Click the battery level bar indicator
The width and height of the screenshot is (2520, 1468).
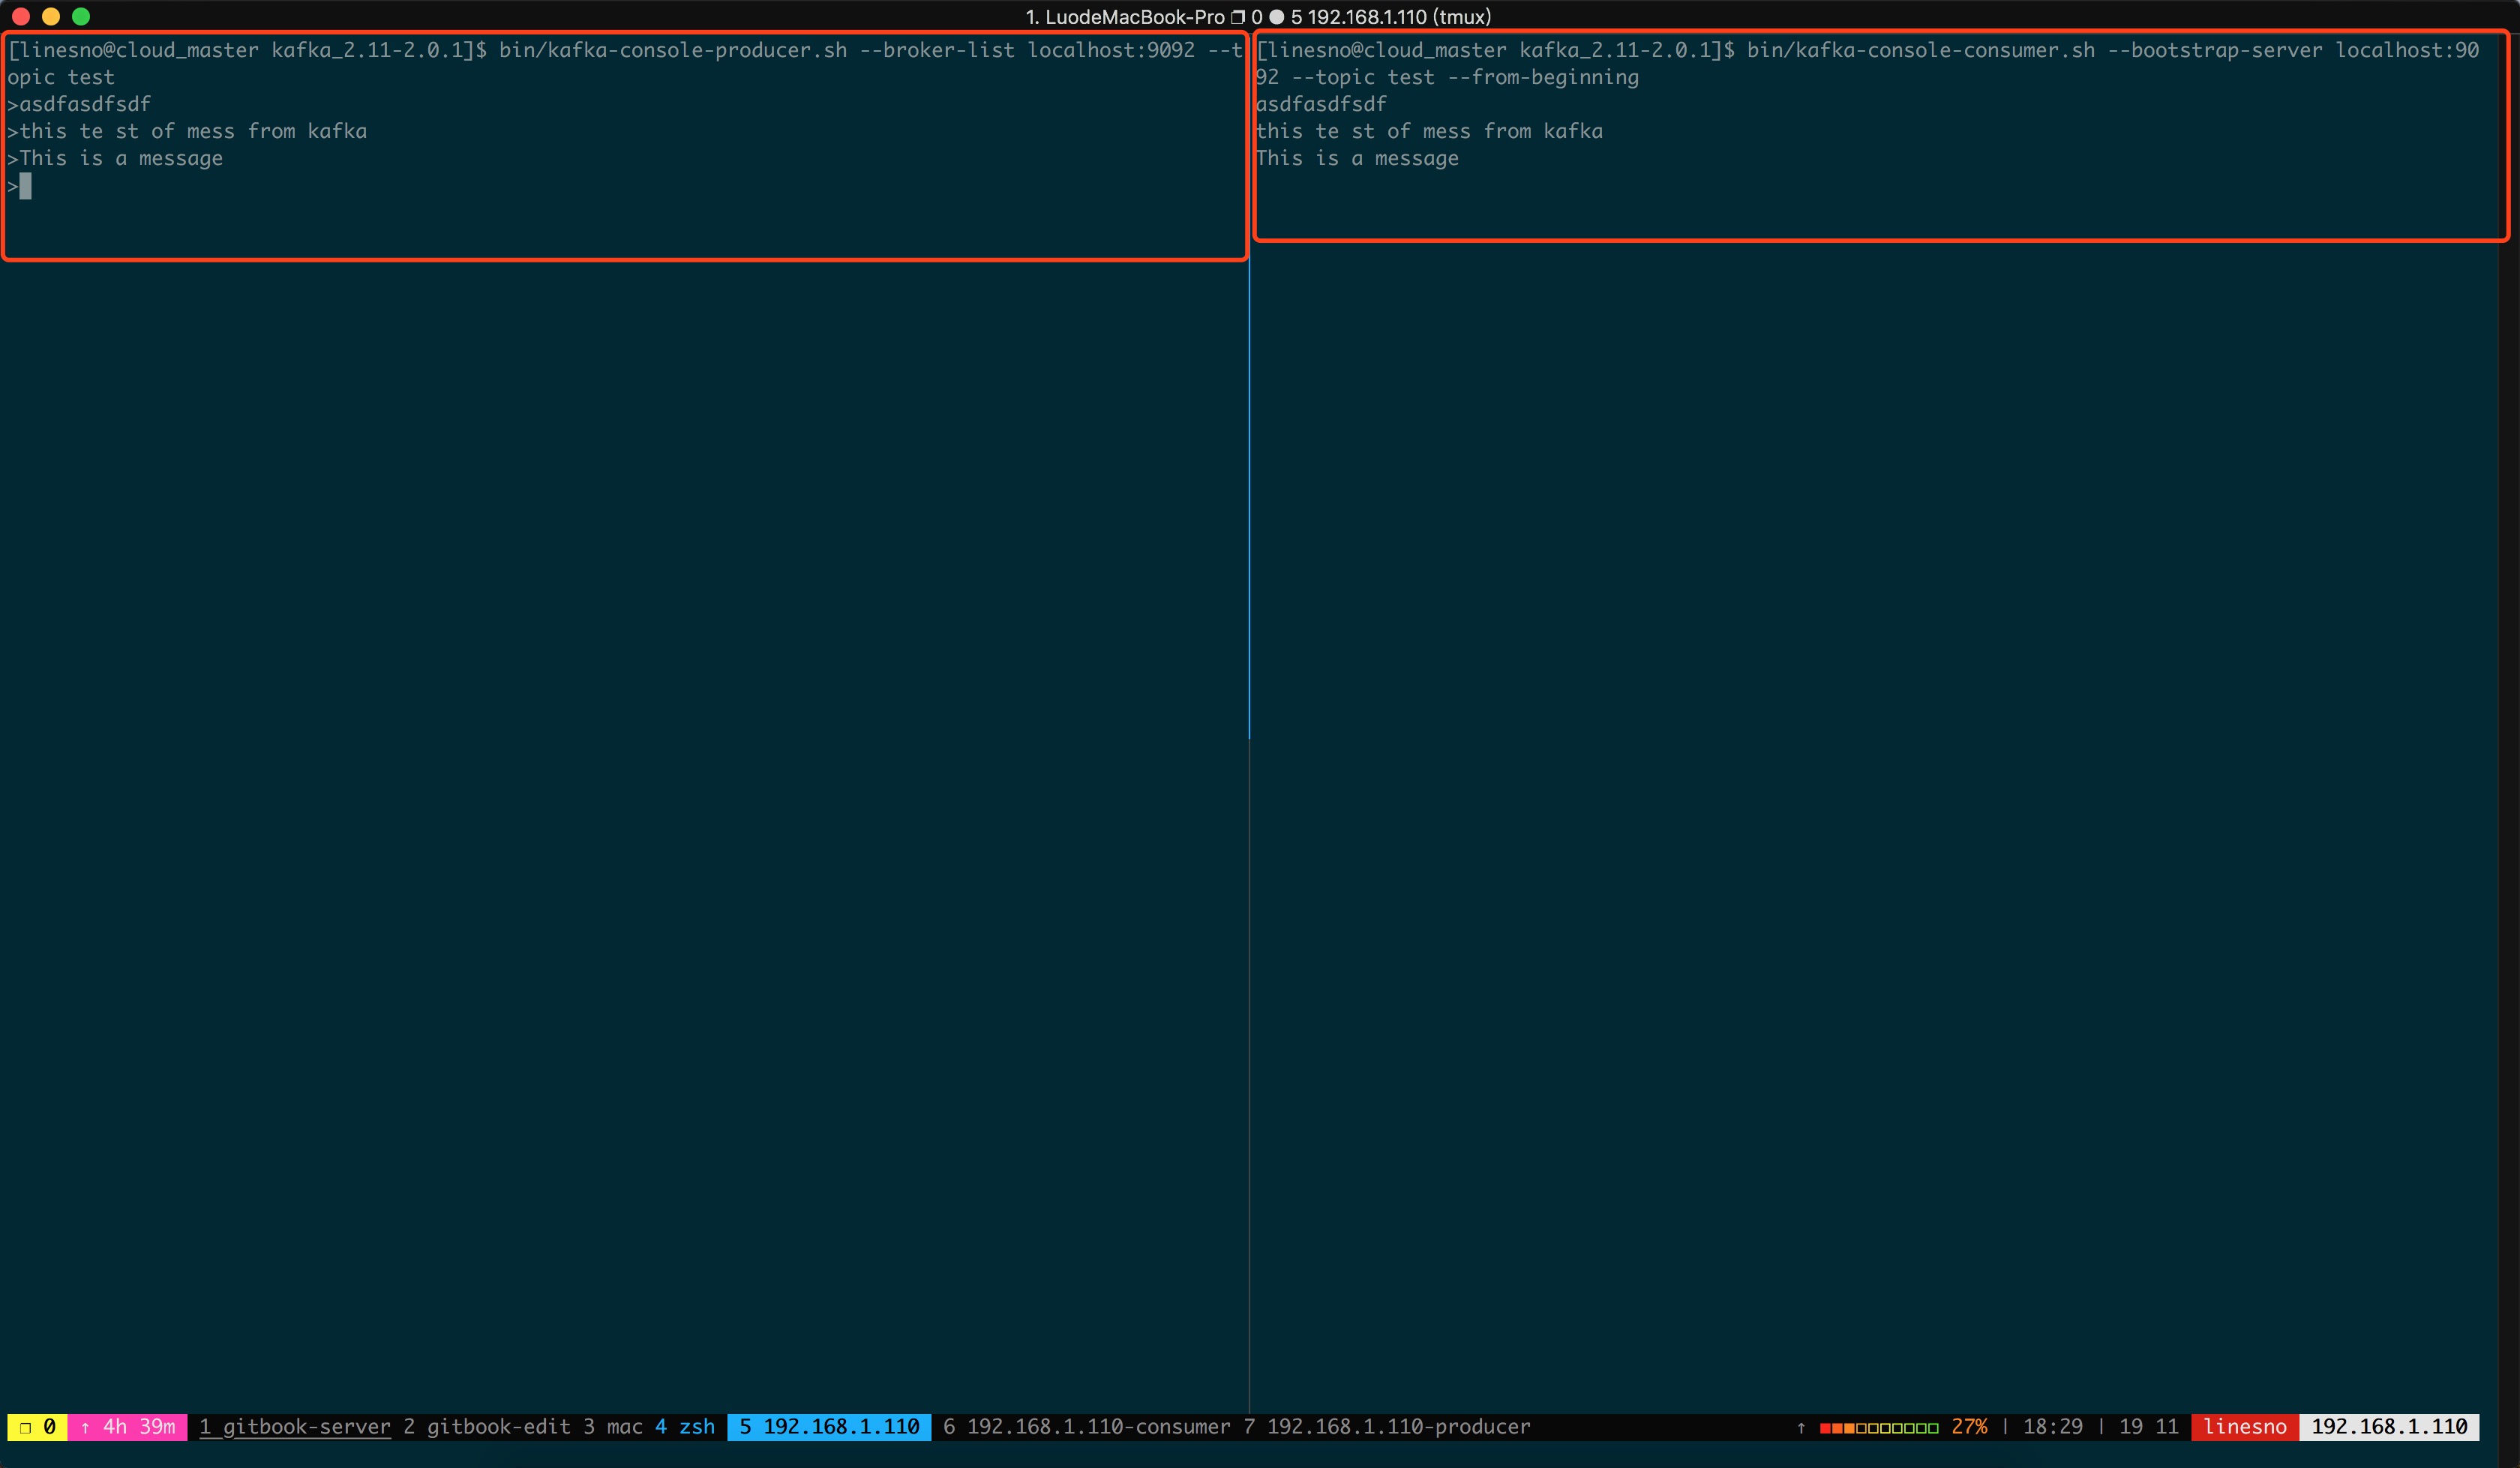[x=1878, y=1428]
